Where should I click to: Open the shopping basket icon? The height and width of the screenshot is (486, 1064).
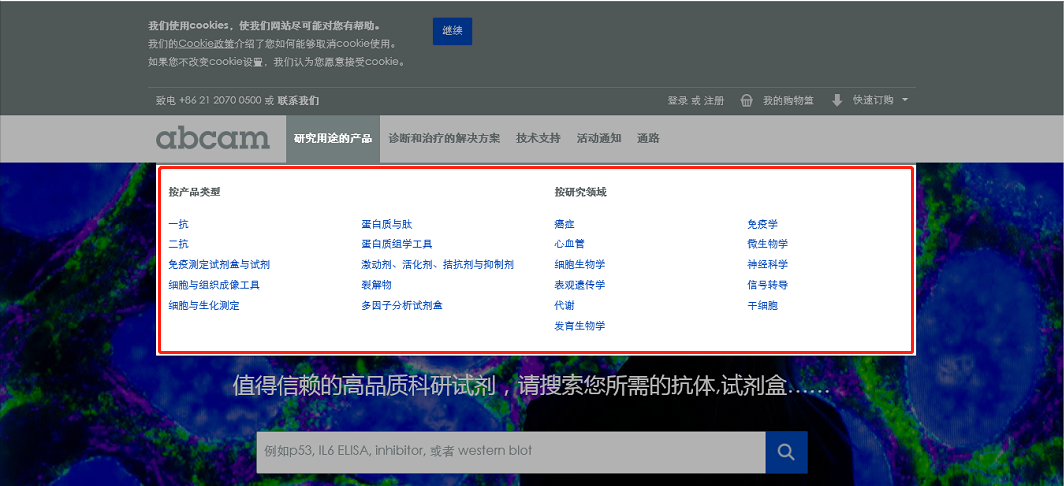pyautogui.click(x=746, y=101)
